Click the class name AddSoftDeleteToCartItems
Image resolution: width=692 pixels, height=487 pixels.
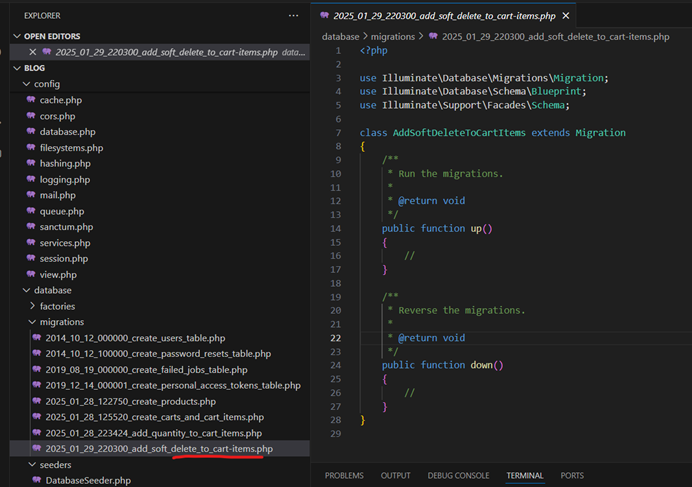459,133
